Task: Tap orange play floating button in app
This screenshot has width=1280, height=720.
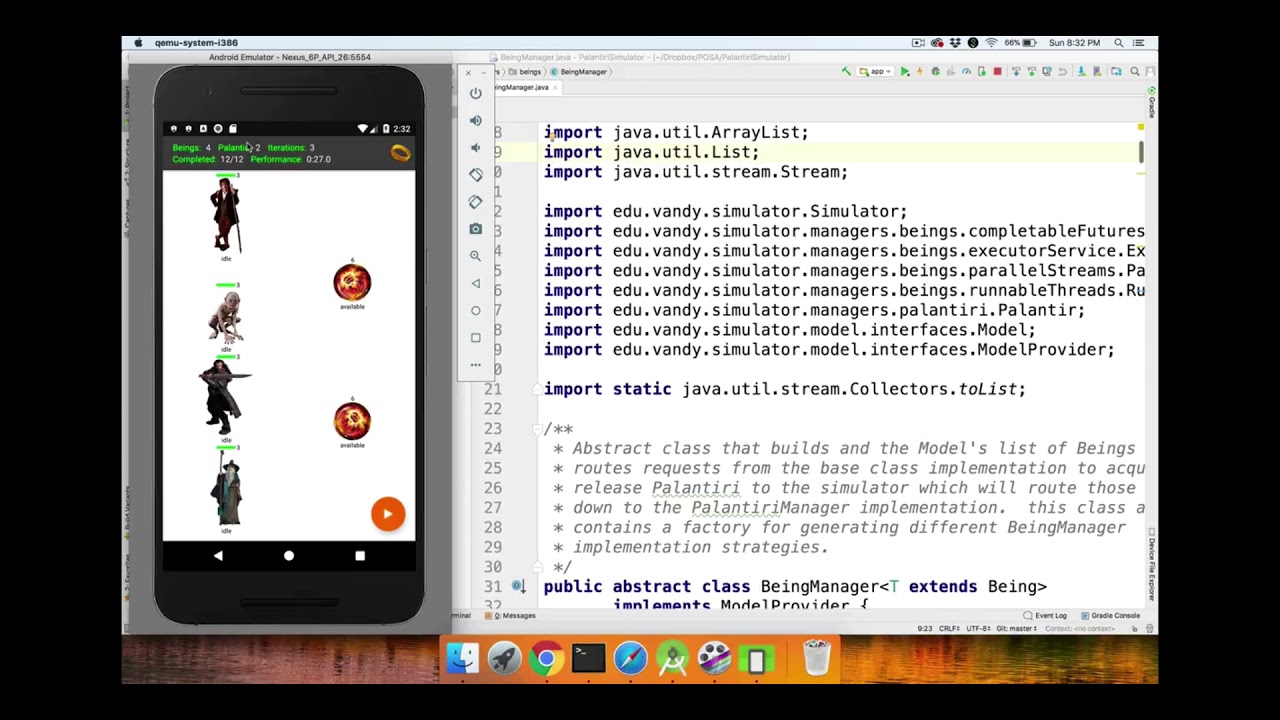Action: pos(388,514)
